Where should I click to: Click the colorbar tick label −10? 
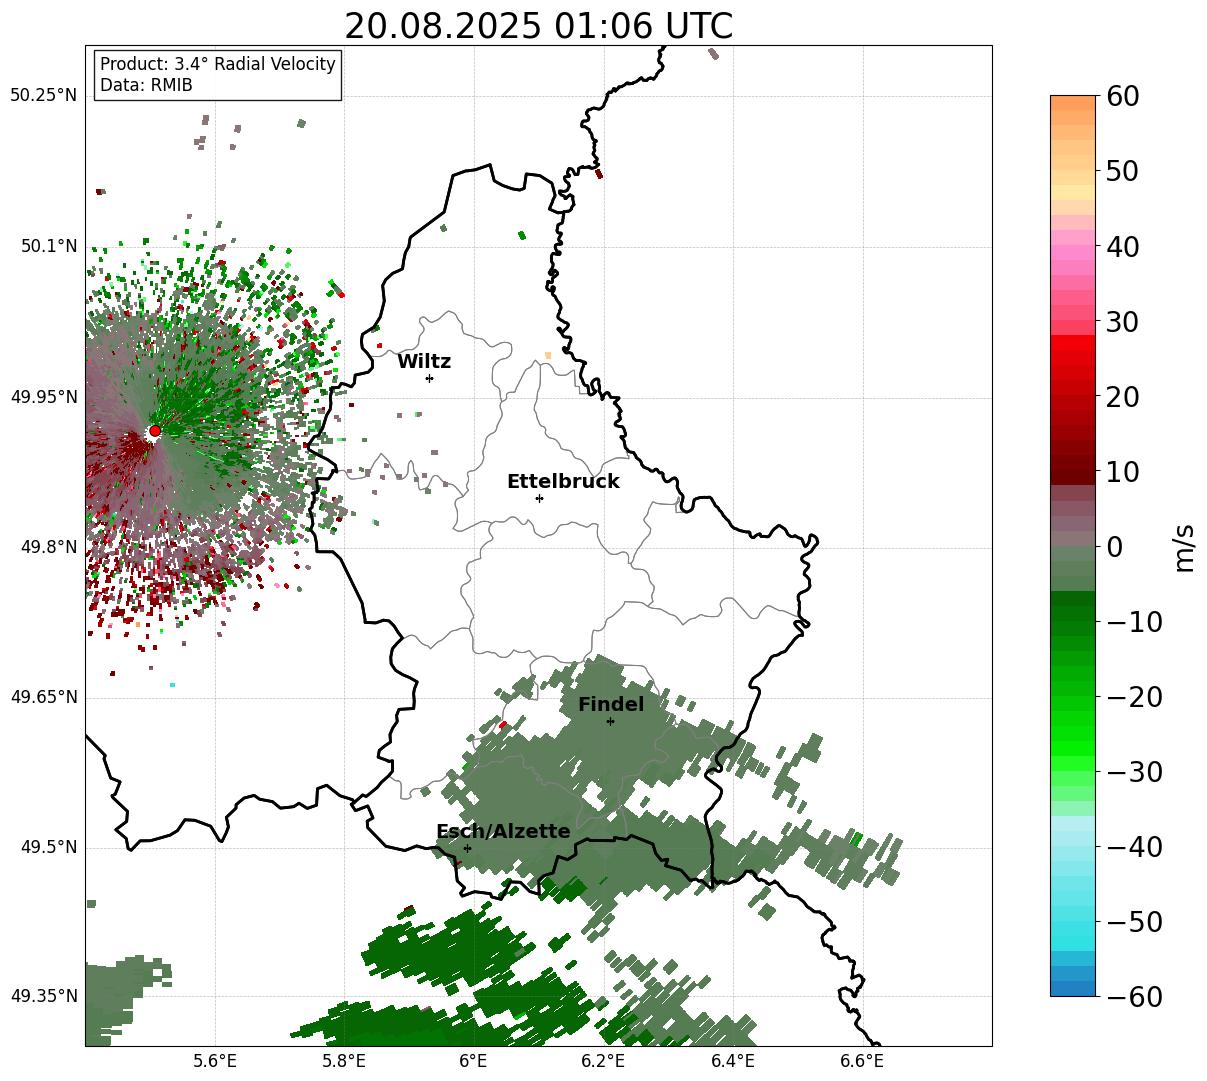pos(1134,622)
